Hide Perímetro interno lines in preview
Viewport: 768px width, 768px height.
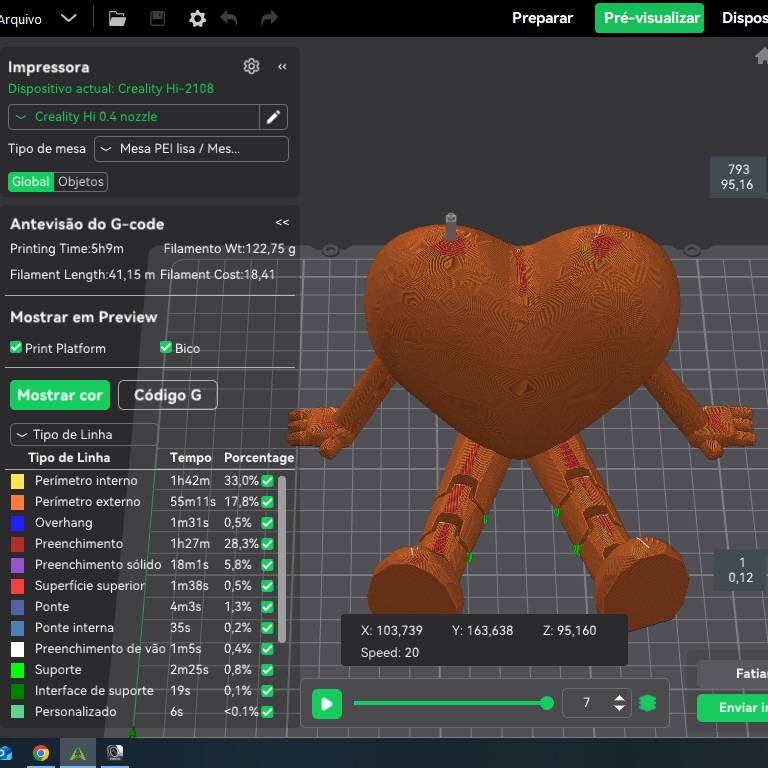[267, 481]
